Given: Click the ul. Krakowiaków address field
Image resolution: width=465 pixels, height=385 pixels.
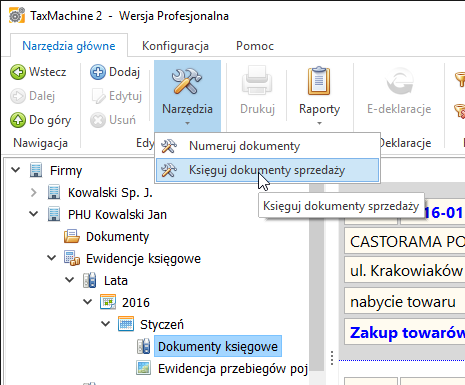Looking at the screenshot, I should tap(405, 270).
